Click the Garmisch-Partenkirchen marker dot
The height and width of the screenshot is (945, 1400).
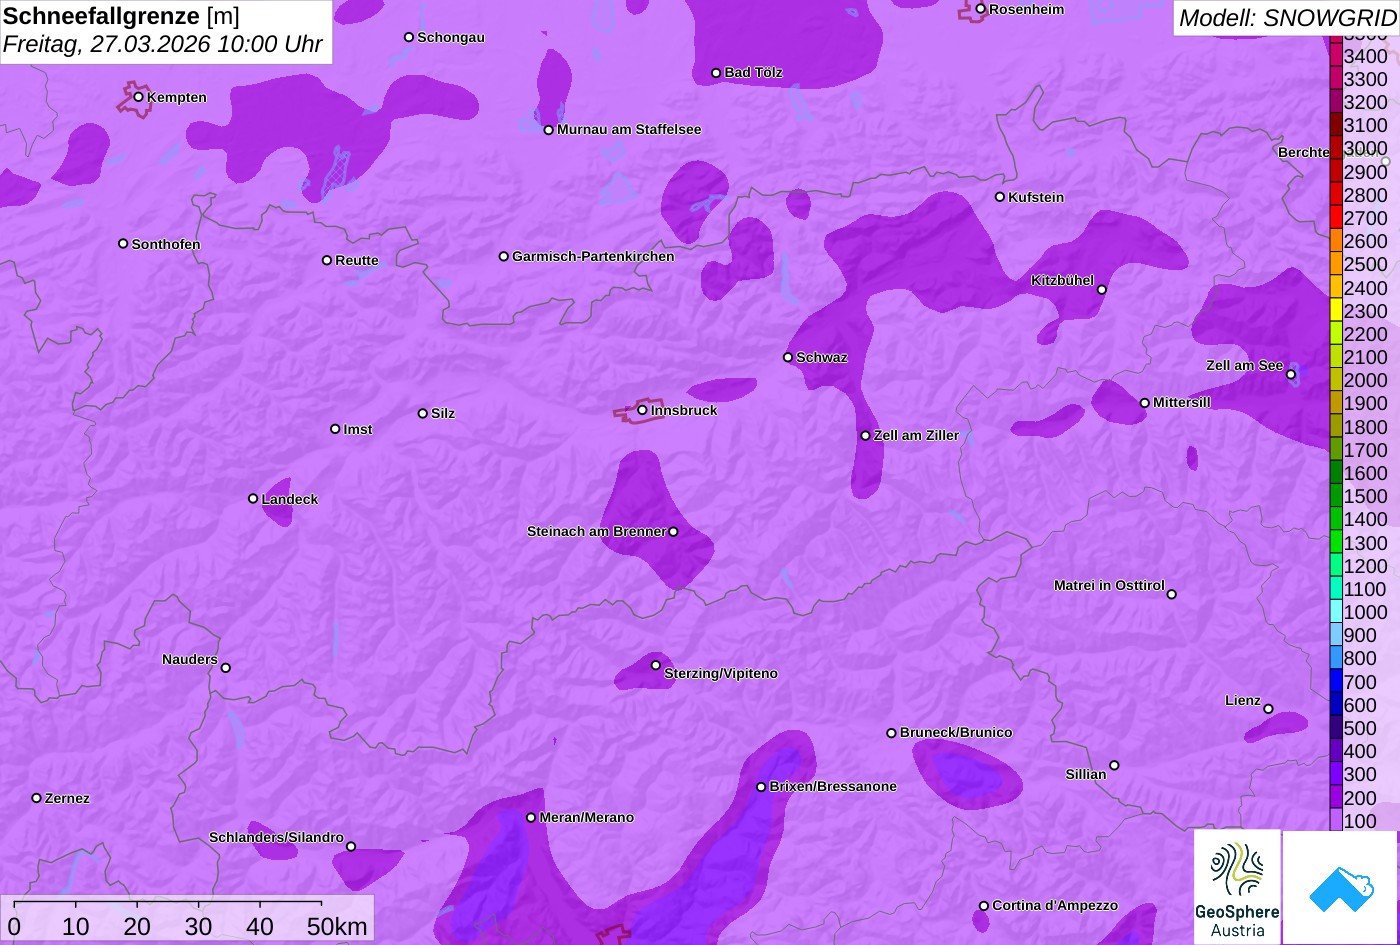pyautogui.click(x=504, y=256)
